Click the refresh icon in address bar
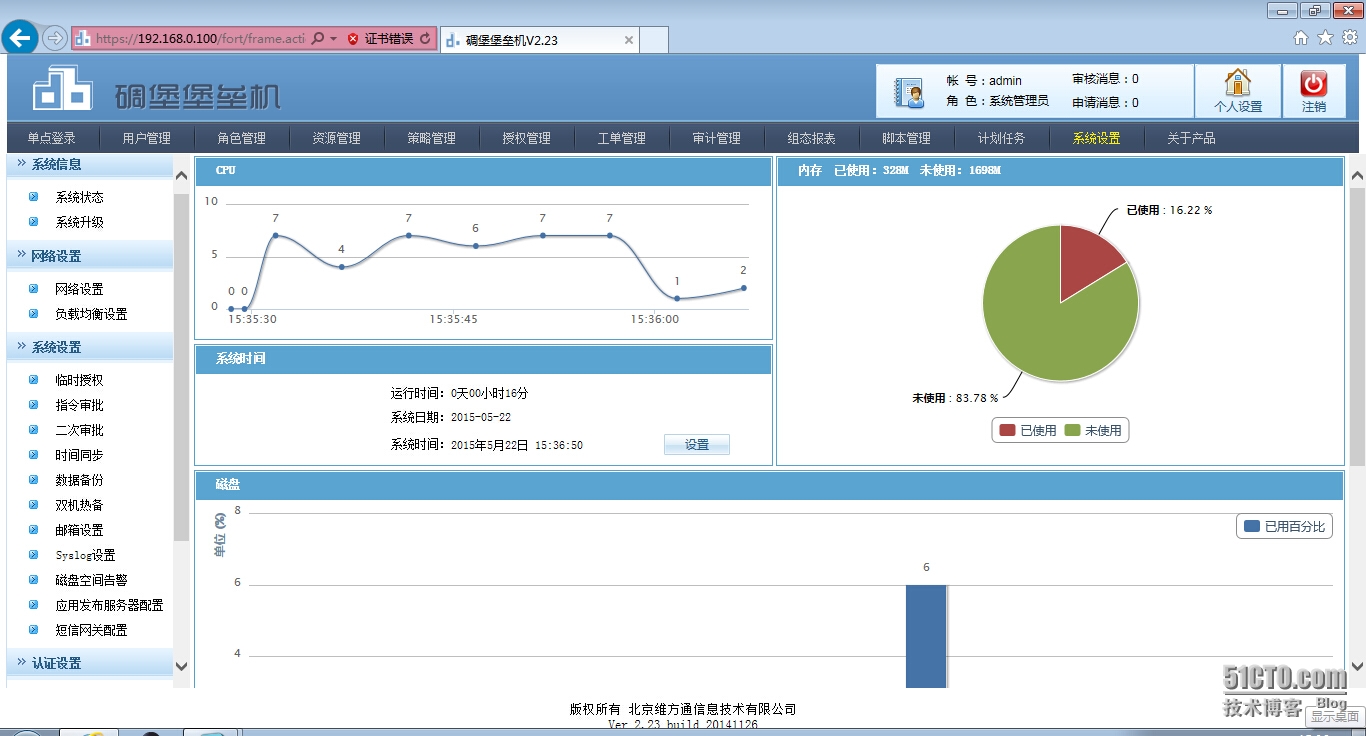 point(425,39)
